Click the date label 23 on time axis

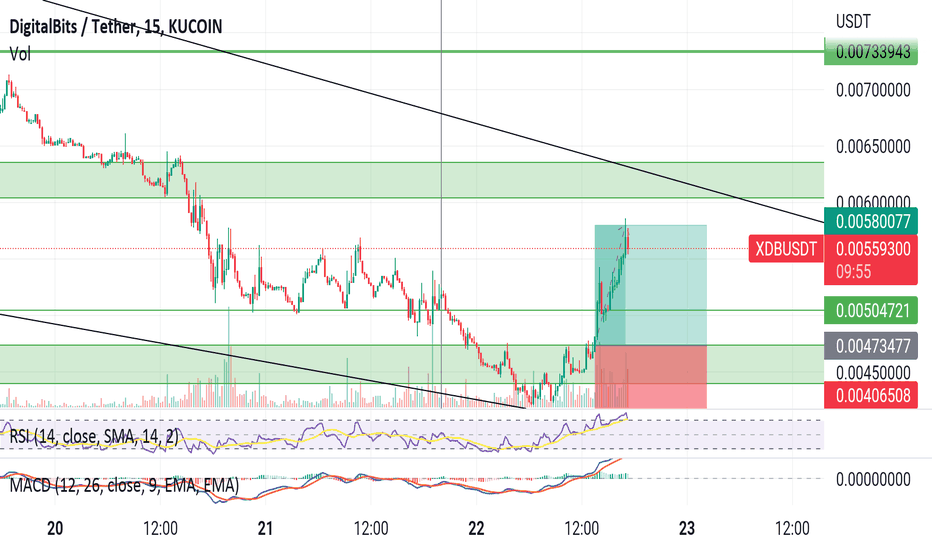[687, 528]
